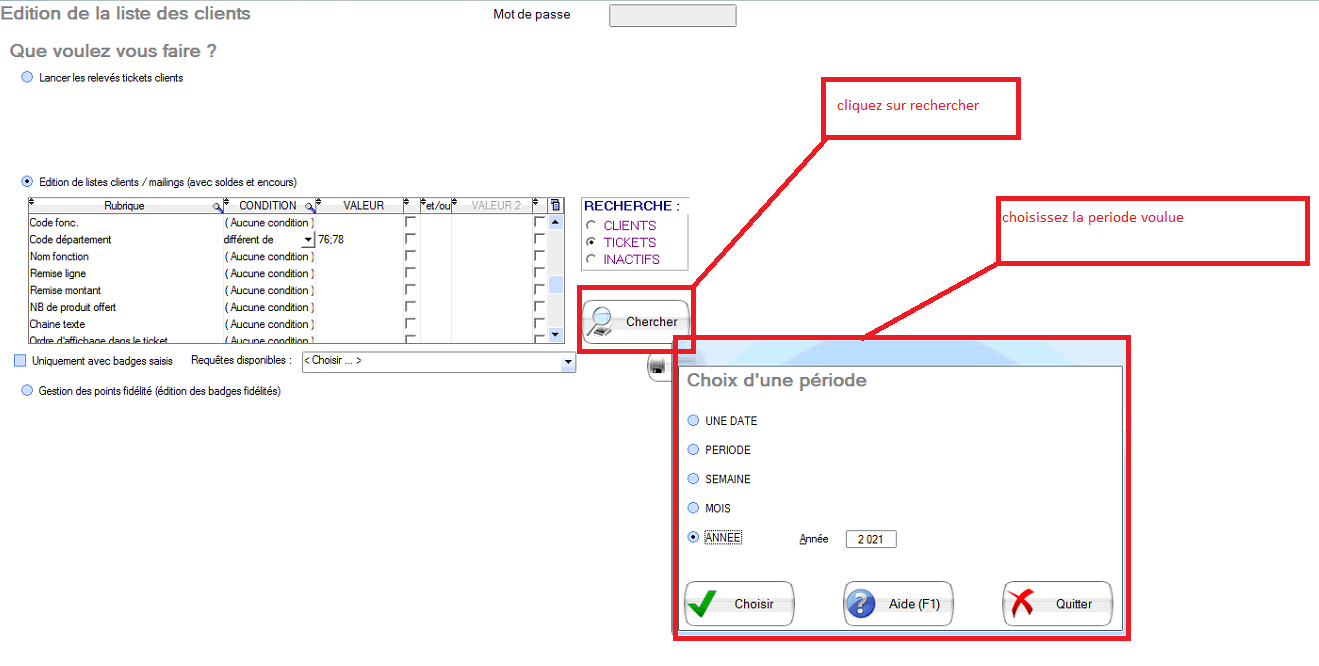Click the Année input field showing 2 021
The height and width of the screenshot is (666, 1319).
coord(870,539)
